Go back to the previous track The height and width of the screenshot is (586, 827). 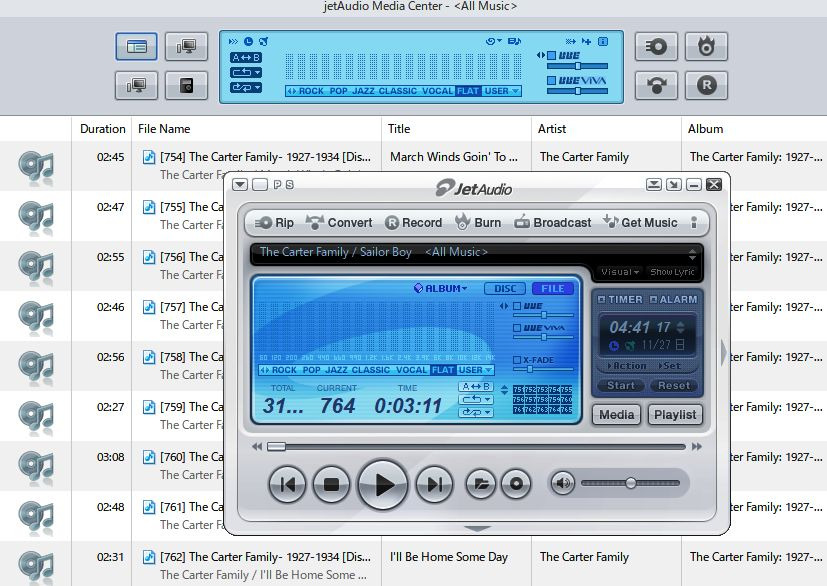pos(287,485)
